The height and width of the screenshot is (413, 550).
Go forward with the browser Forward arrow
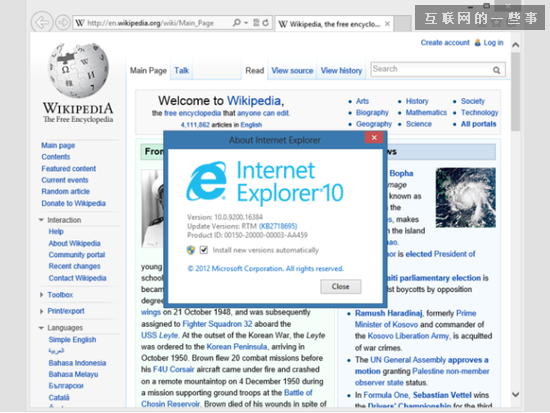63,23
